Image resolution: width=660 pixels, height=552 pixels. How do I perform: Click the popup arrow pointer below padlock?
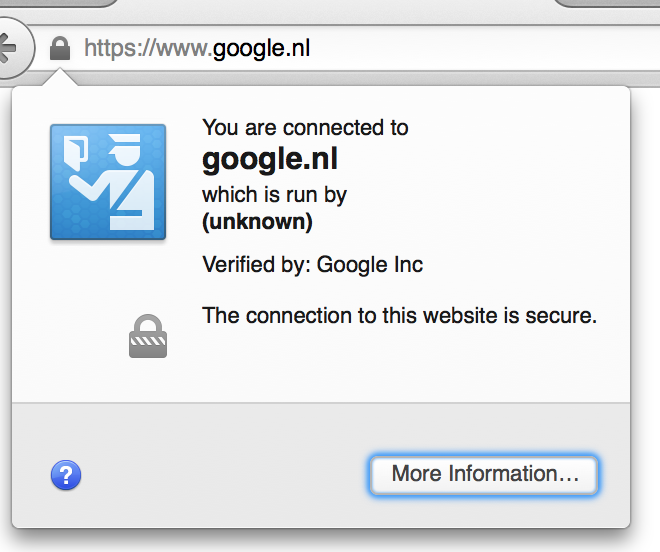(x=60, y=78)
